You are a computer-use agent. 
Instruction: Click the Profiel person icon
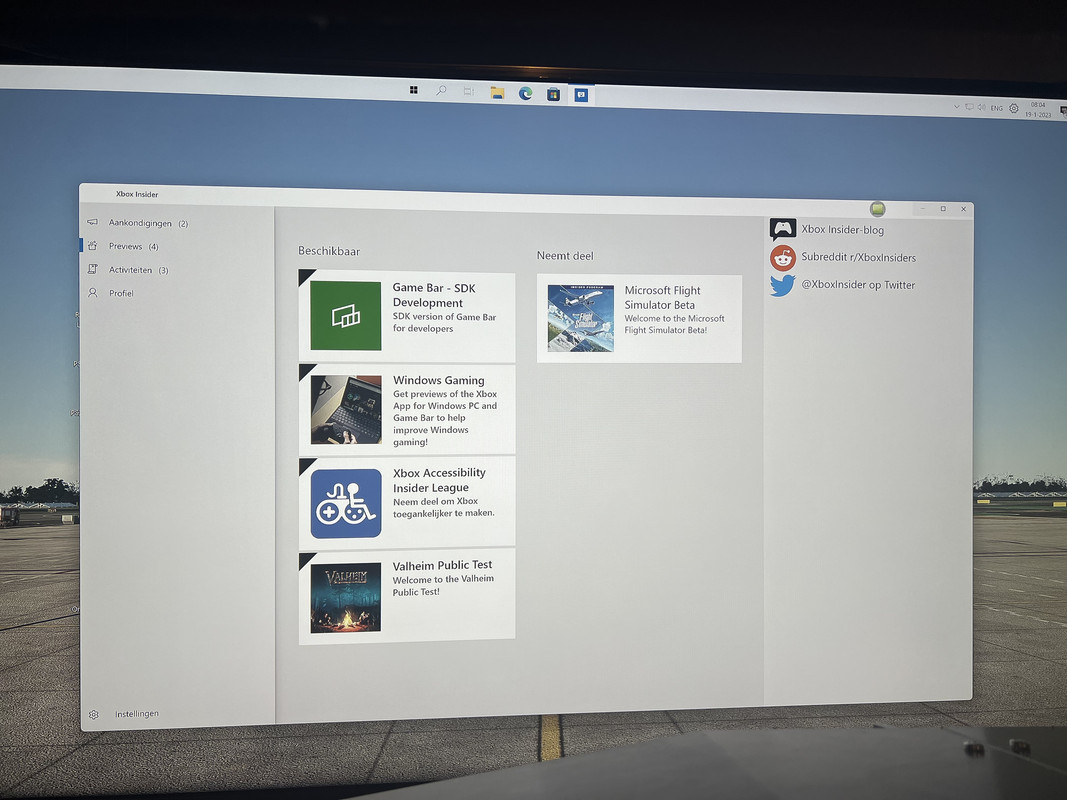coord(93,293)
